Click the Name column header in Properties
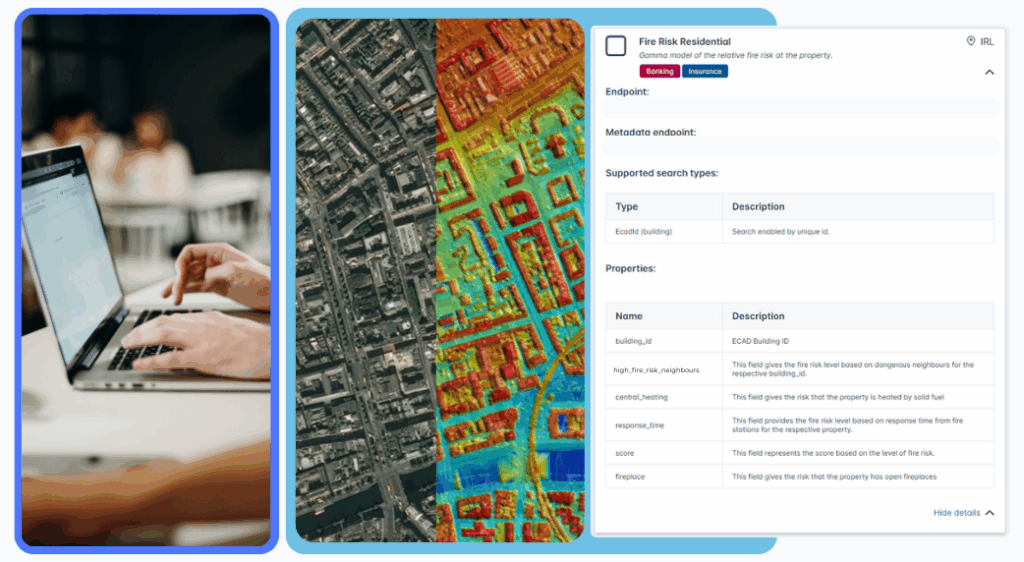 [x=629, y=316]
